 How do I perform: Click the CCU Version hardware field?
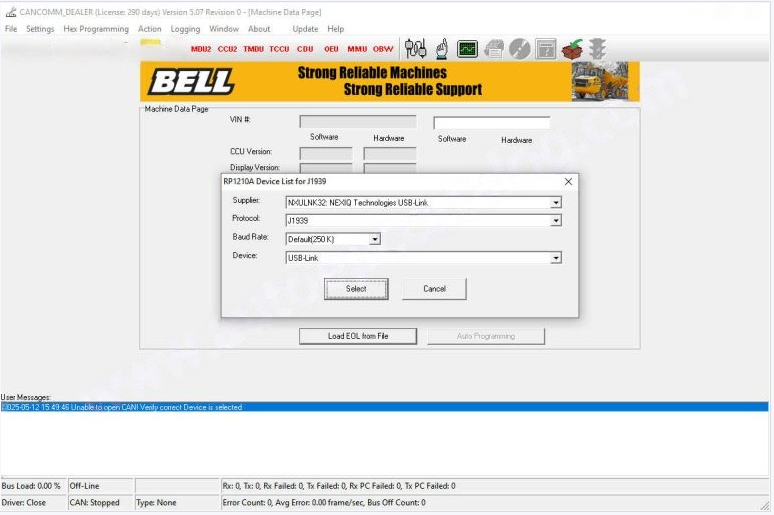point(390,154)
